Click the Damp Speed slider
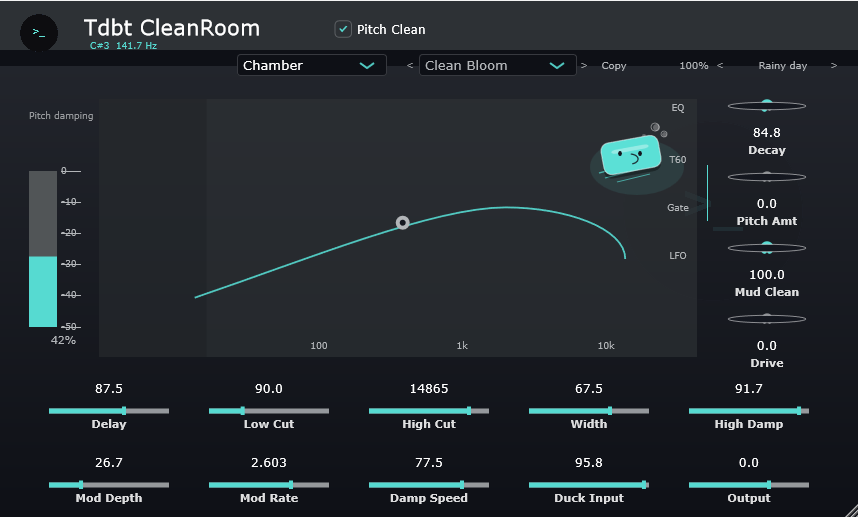This screenshot has width=858, height=517. (429, 485)
